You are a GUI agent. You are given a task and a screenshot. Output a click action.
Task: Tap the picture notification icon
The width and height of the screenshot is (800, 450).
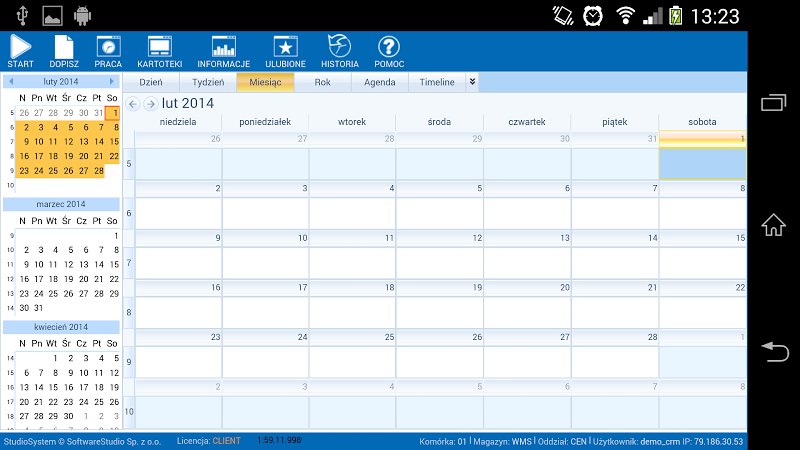(x=52, y=16)
